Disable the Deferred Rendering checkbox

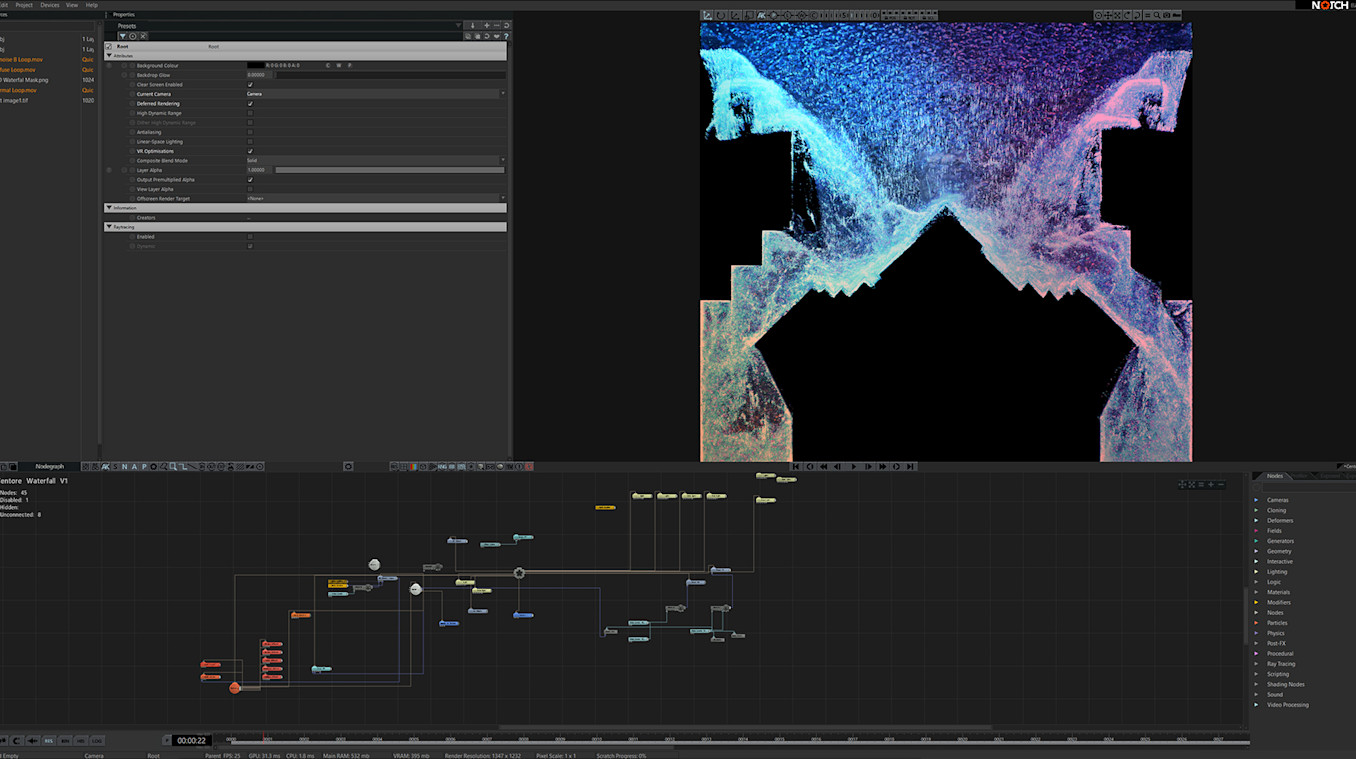(250, 104)
